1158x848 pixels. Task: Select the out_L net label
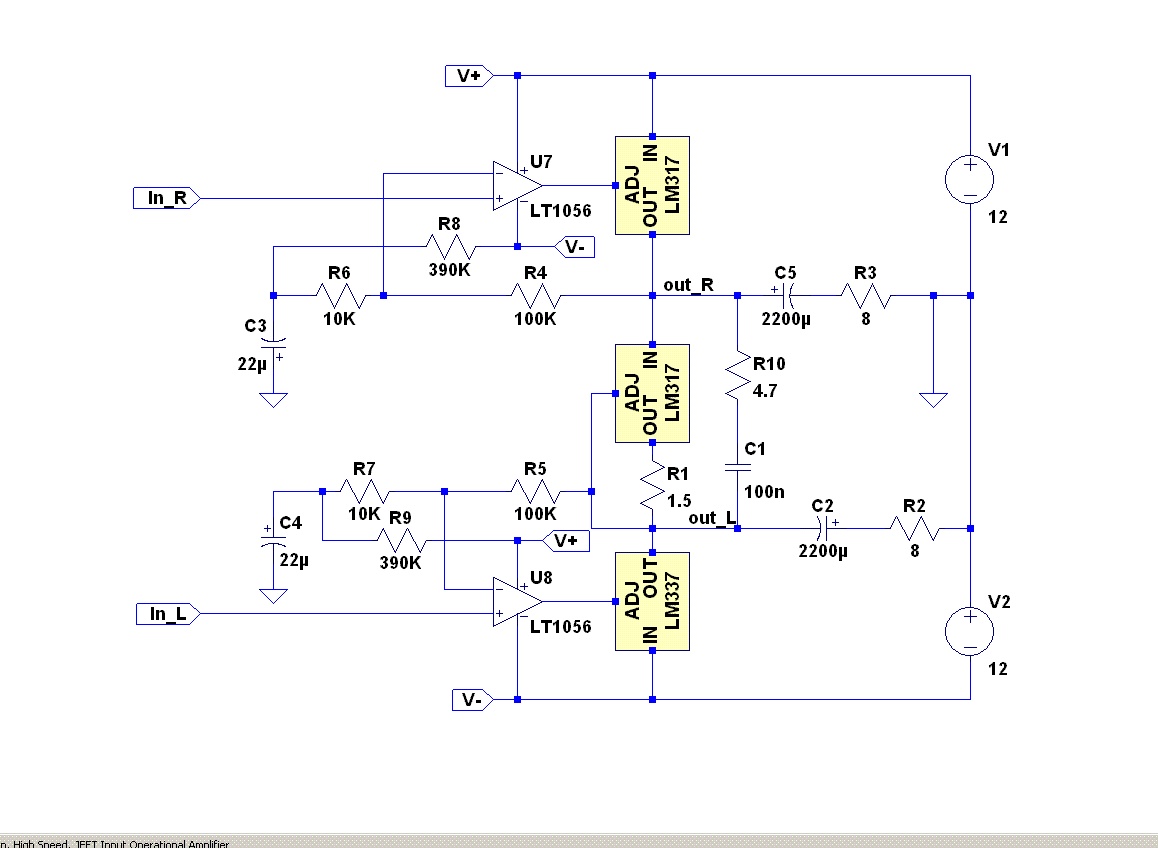(x=712, y=518)
